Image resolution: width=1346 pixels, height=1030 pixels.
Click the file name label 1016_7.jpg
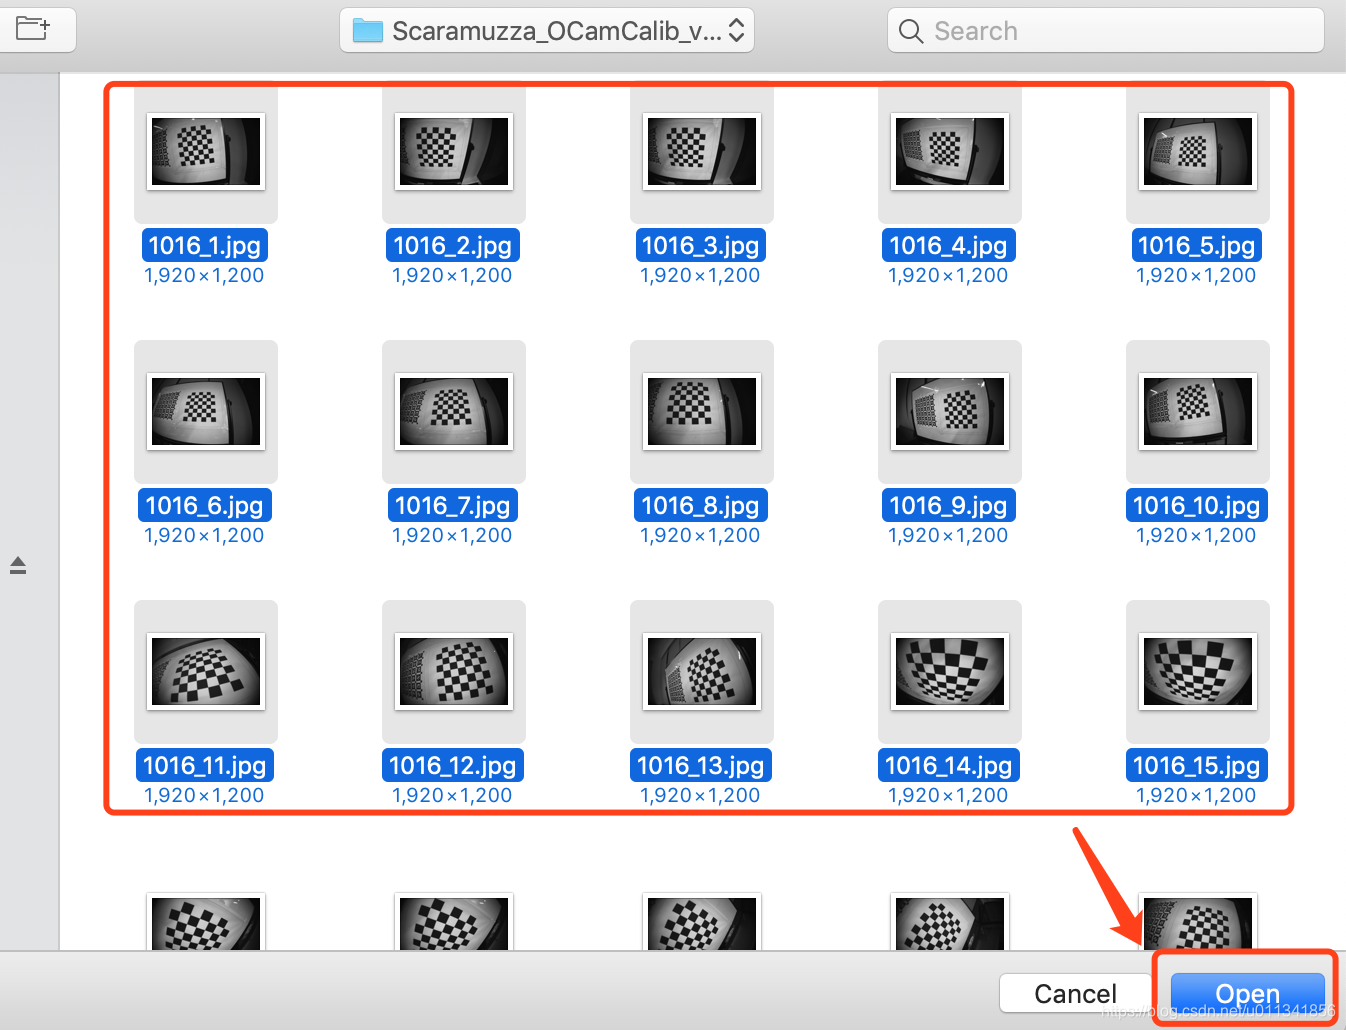coord(452,505)
